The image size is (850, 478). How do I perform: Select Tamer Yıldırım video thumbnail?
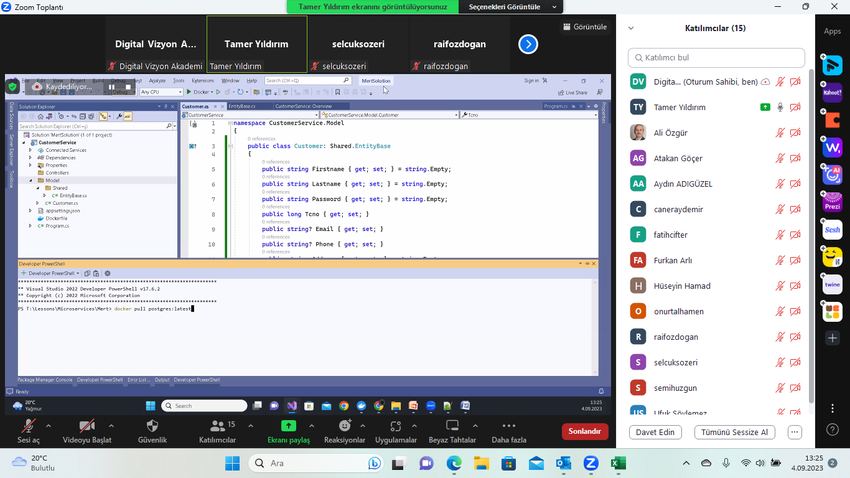click(256, 44)
